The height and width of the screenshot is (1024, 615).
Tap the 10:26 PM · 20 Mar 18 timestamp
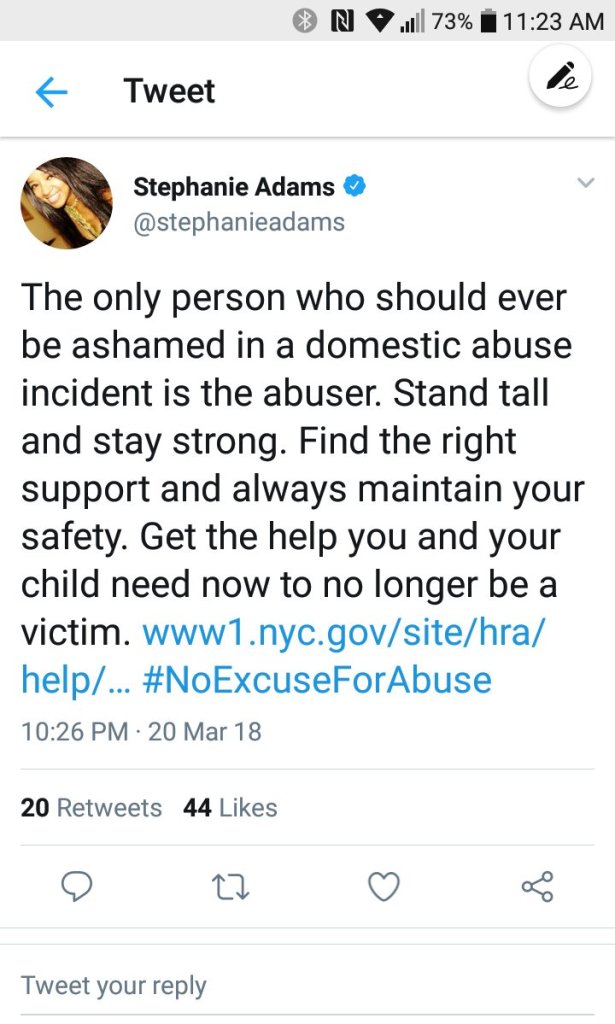point(141,731)
